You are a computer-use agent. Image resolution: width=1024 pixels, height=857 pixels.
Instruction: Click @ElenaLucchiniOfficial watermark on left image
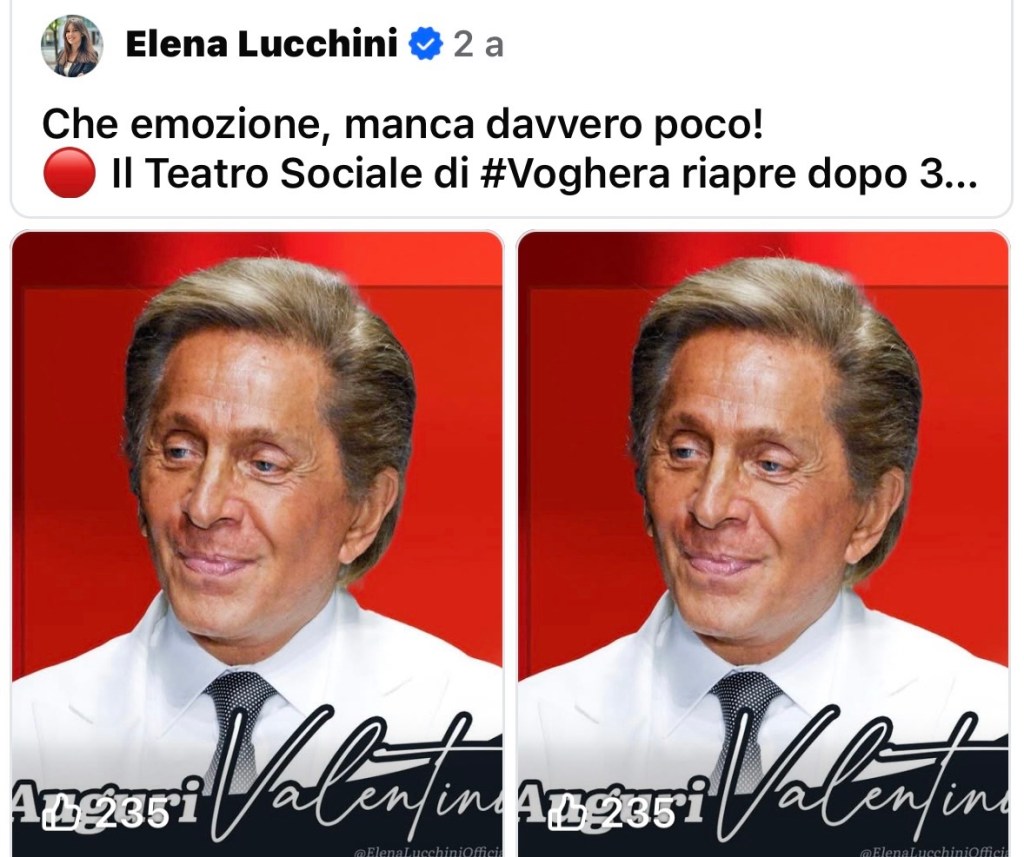428,851
